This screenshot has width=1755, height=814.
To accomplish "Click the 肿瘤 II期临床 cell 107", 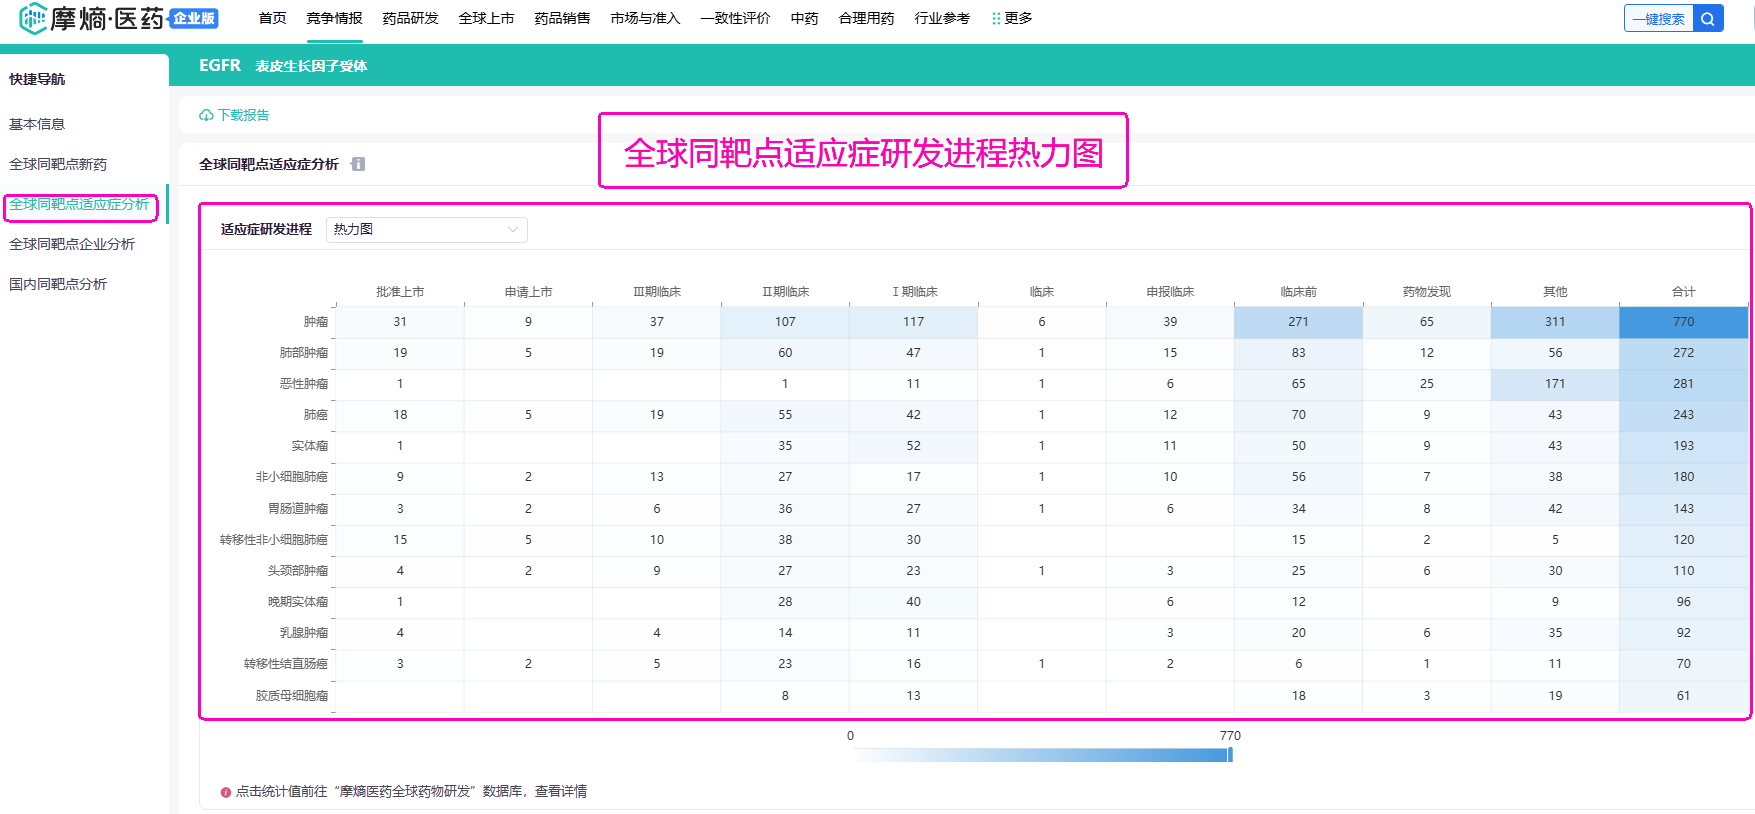I will point(785,322).
